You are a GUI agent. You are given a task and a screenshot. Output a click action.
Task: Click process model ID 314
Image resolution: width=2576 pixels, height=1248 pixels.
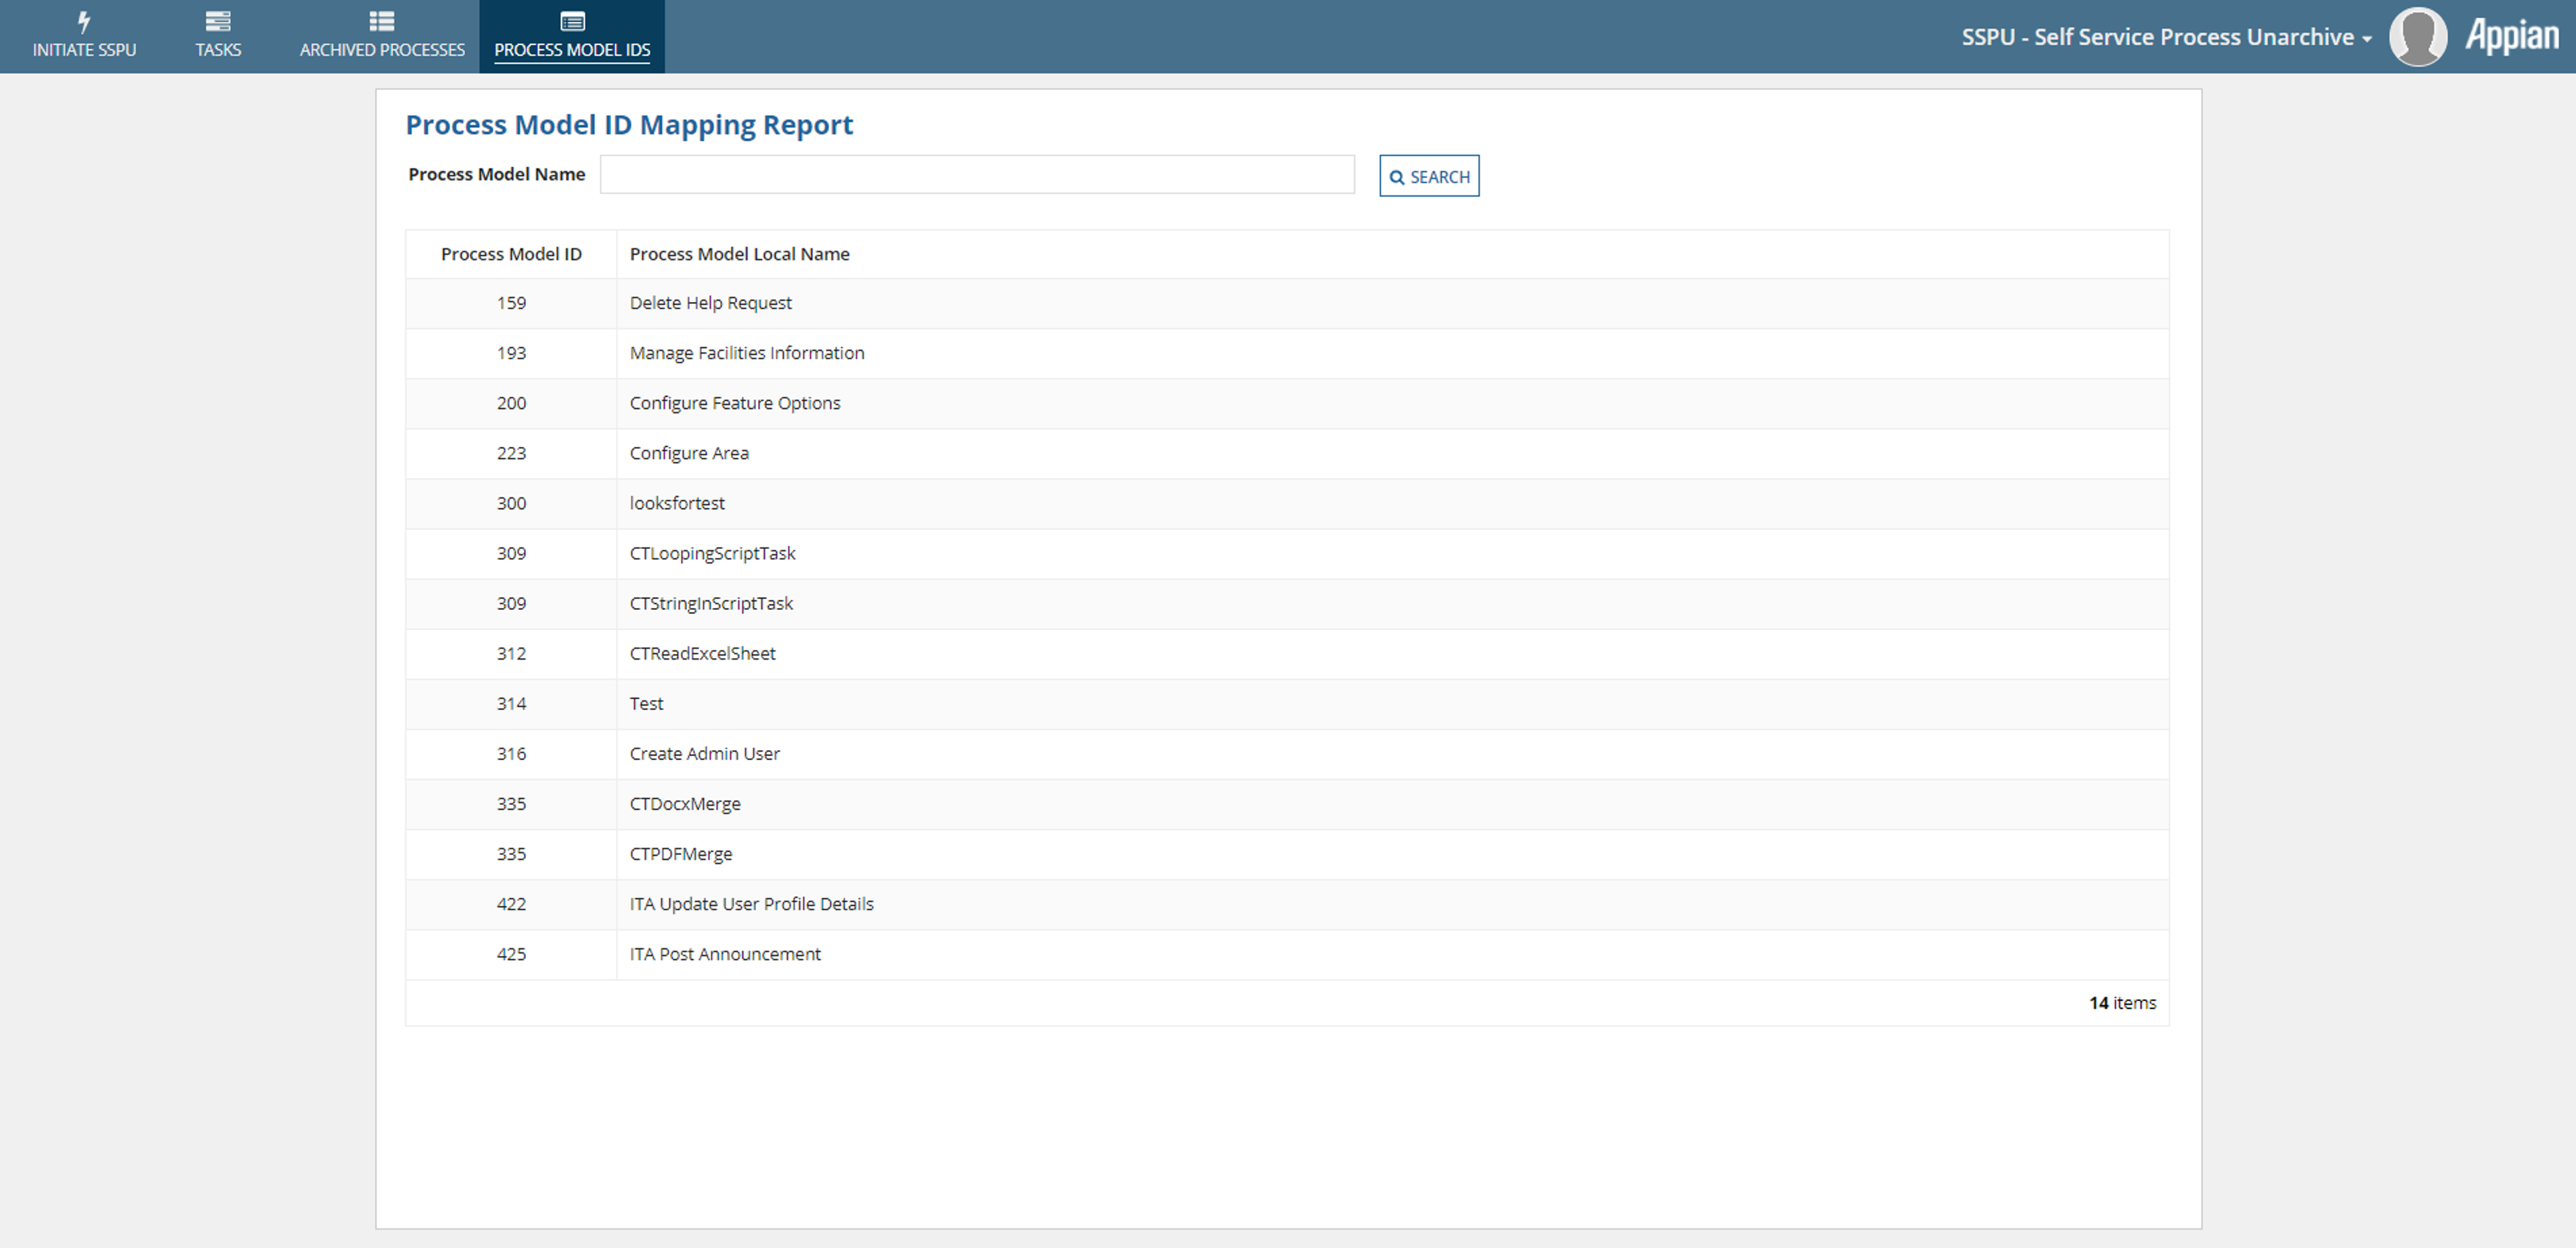tap(511, 703)
